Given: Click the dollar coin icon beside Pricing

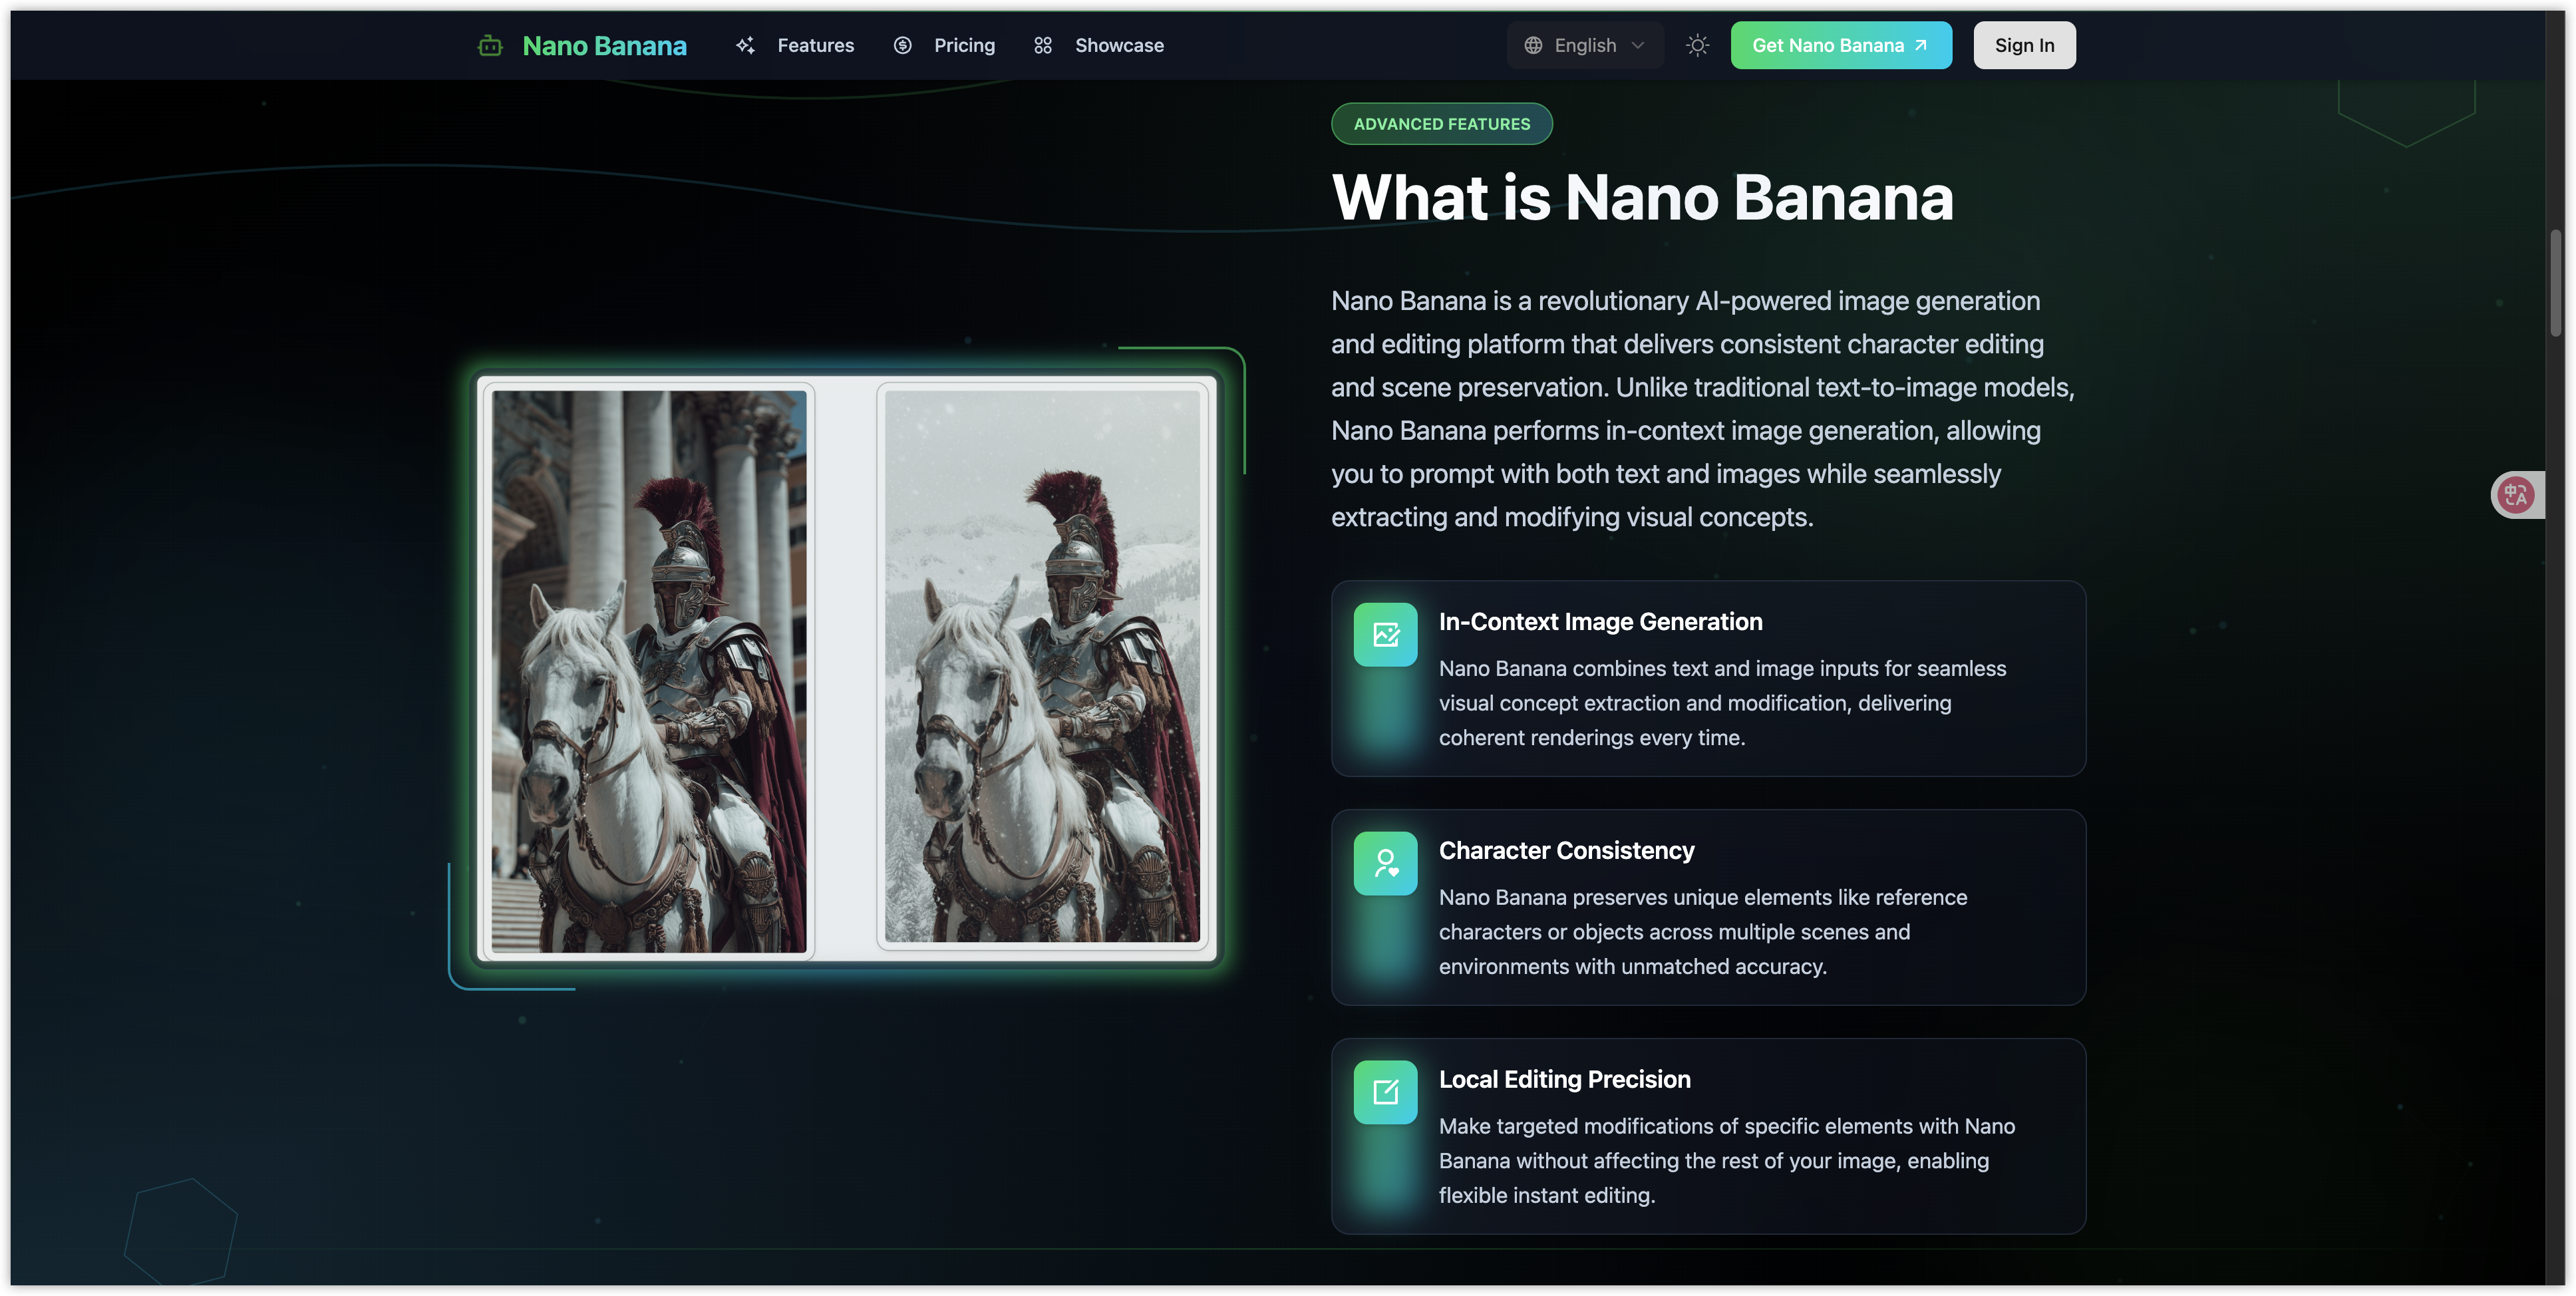Looking at the screenshot, I should [902, 46].
